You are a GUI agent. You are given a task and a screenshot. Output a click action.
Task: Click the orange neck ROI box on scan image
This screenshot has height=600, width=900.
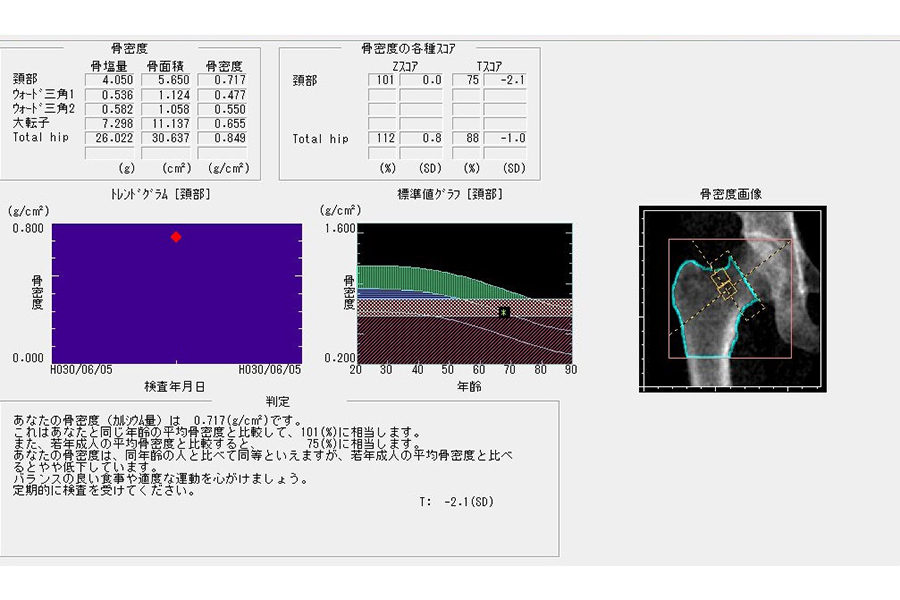click(724, 284)
